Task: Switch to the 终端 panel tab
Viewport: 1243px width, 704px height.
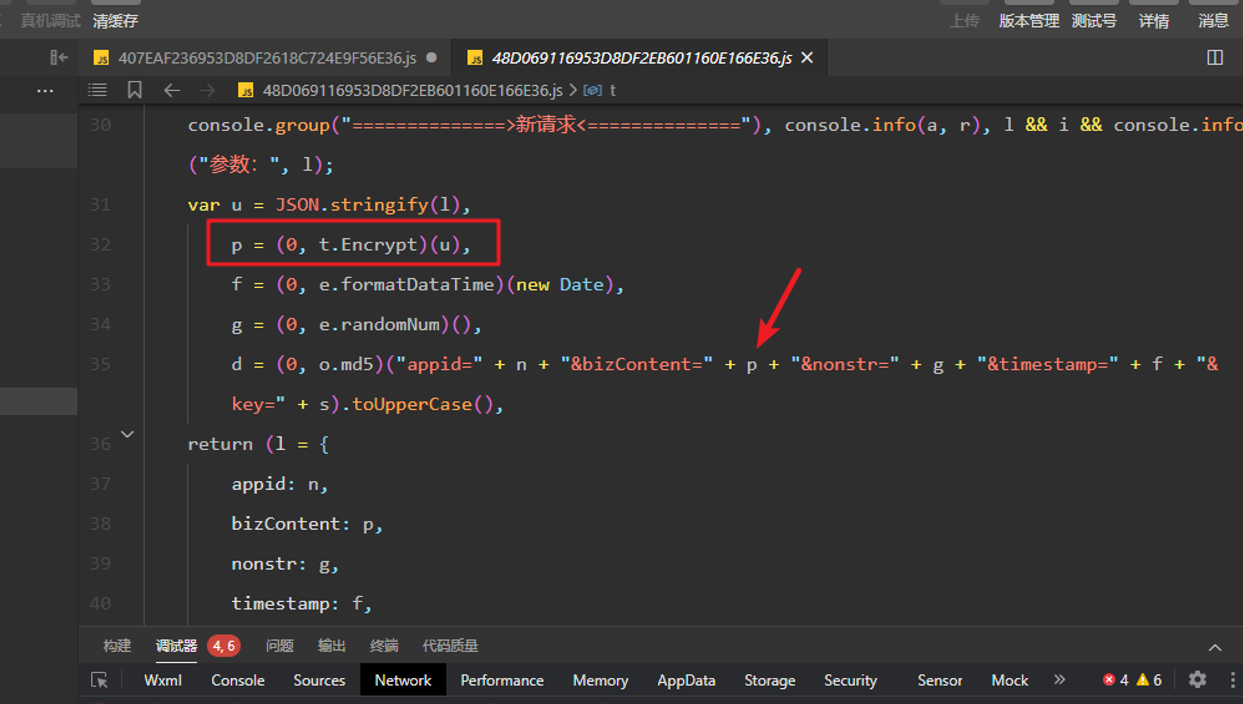Action: (x=384, y=646)
